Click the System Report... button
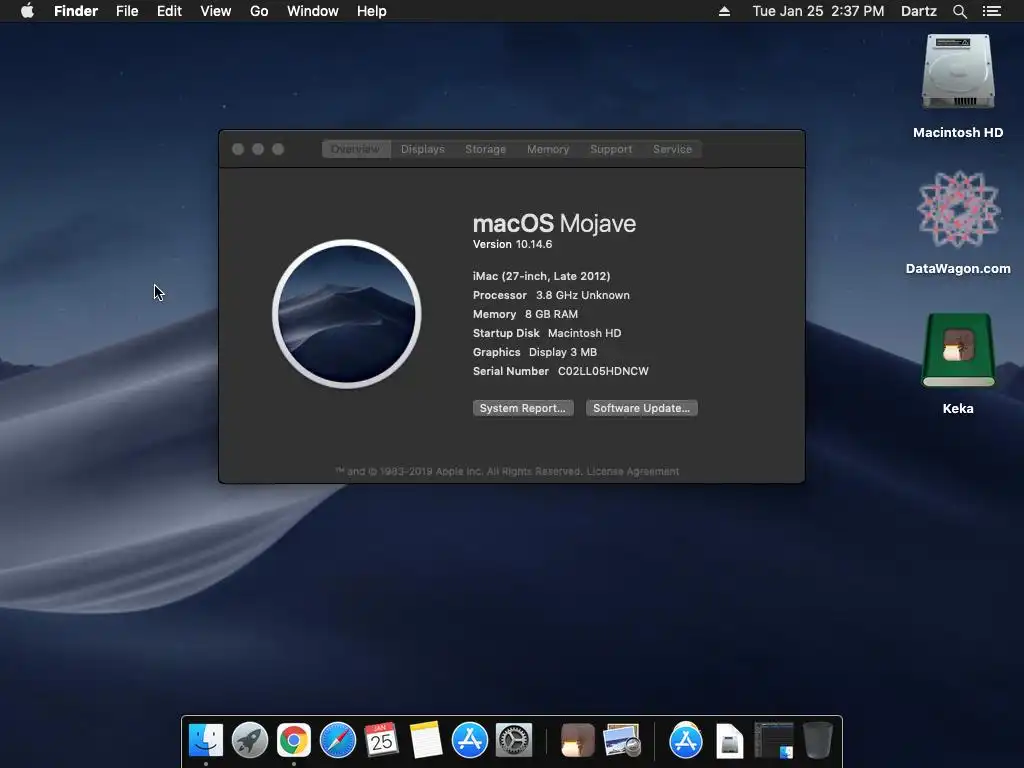Screen dimensions: 1024x768 point(522,408)
